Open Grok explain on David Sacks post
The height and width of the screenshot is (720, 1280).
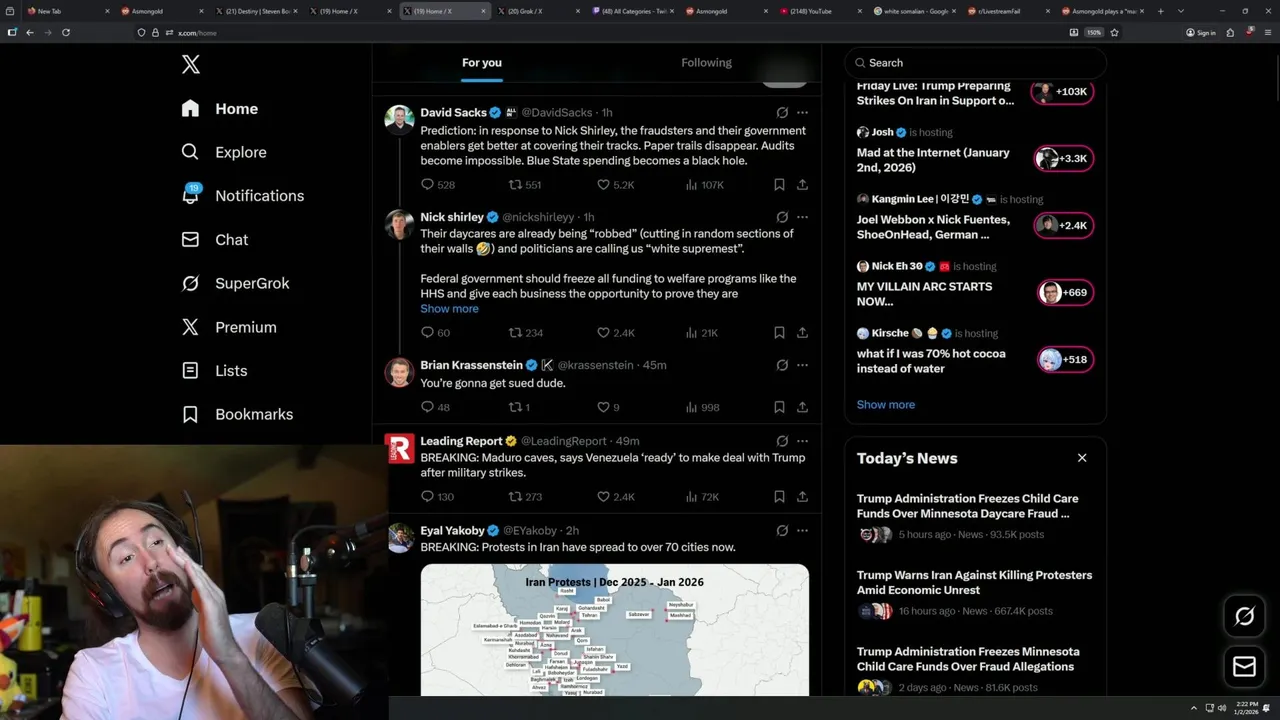[x=782, y=113]
